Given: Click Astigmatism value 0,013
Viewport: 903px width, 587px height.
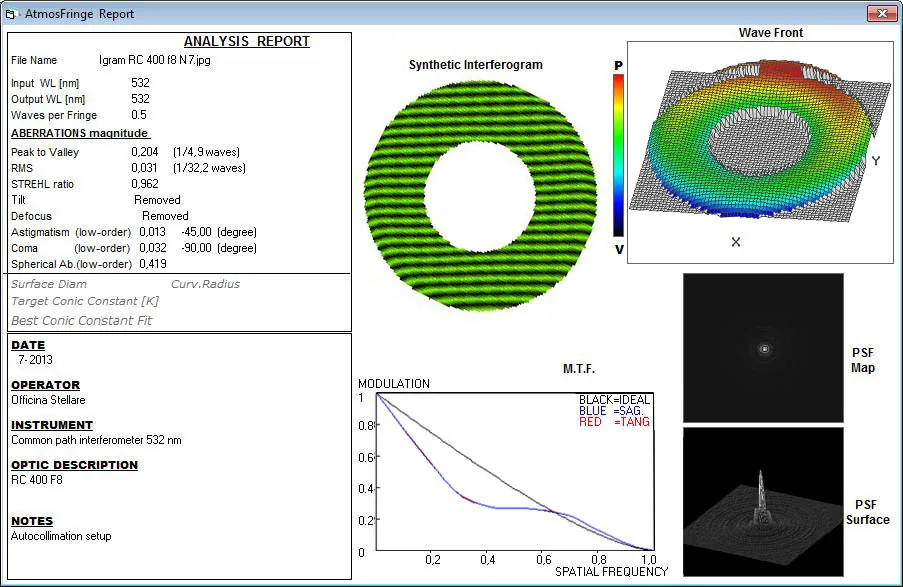Looking at the screenshot, I should (152, 232).
